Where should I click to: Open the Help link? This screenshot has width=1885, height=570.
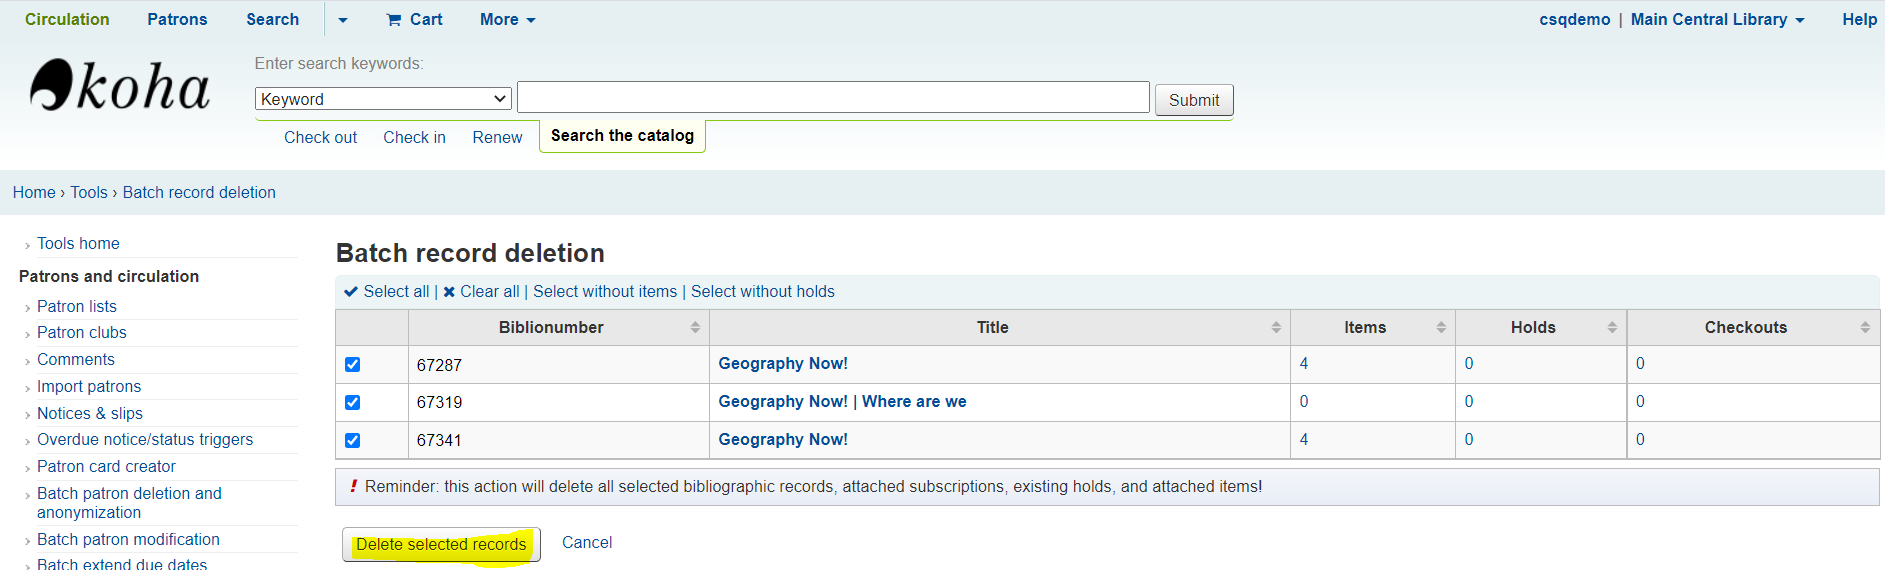tap(1859, 19)
